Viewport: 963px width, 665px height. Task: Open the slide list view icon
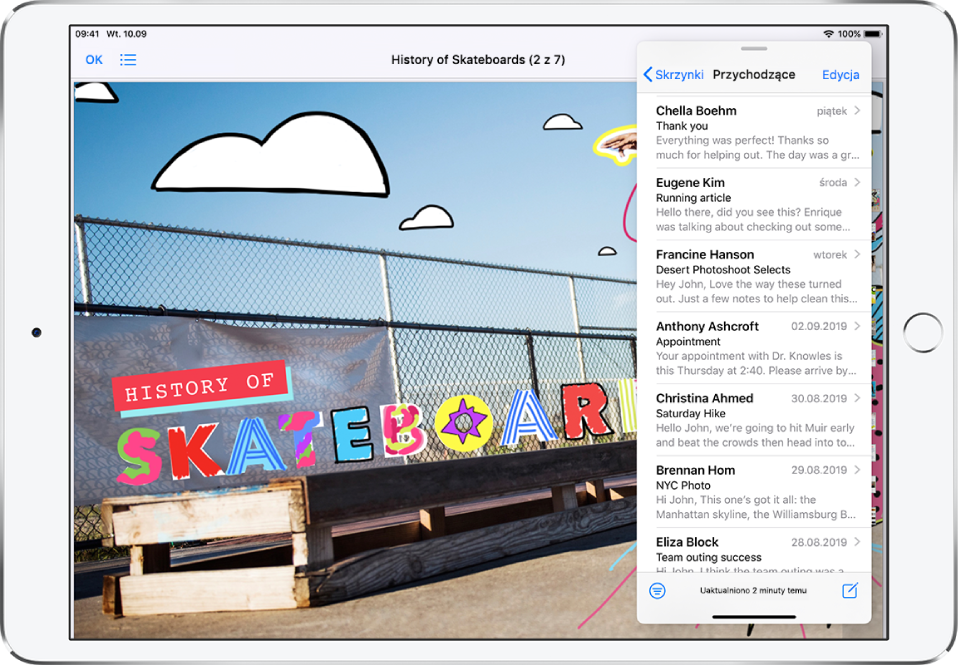[x=128, y=60]
